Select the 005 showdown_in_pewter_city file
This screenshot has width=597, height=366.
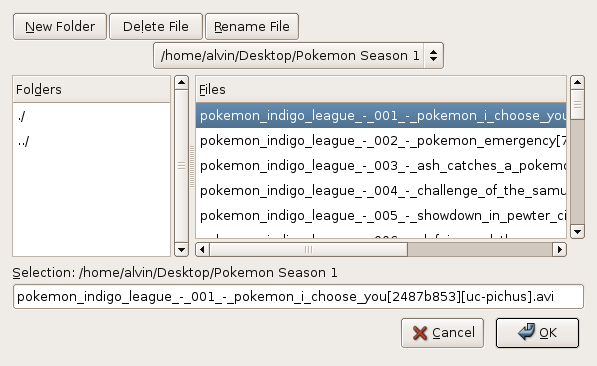coord(381,216)
